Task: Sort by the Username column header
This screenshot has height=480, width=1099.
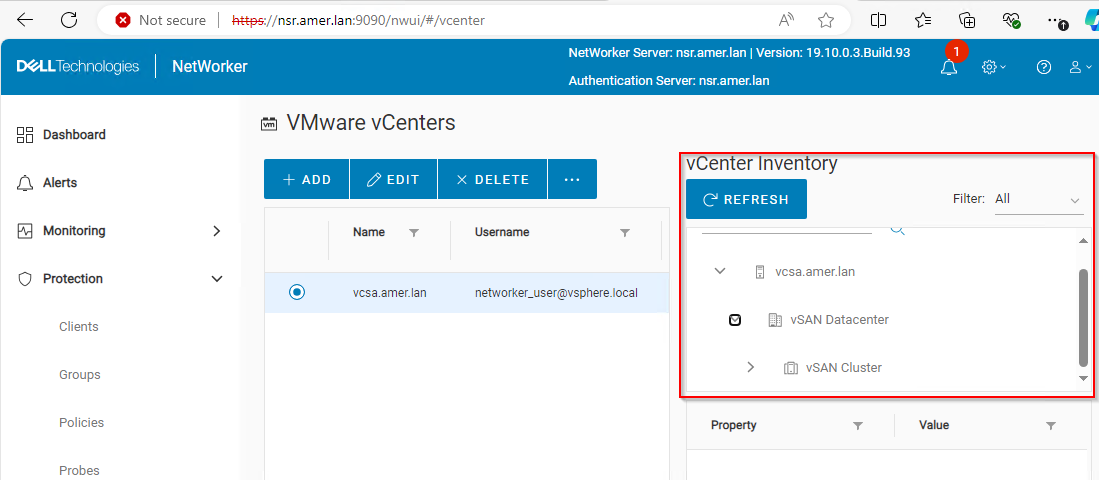Action: point(502,232)
